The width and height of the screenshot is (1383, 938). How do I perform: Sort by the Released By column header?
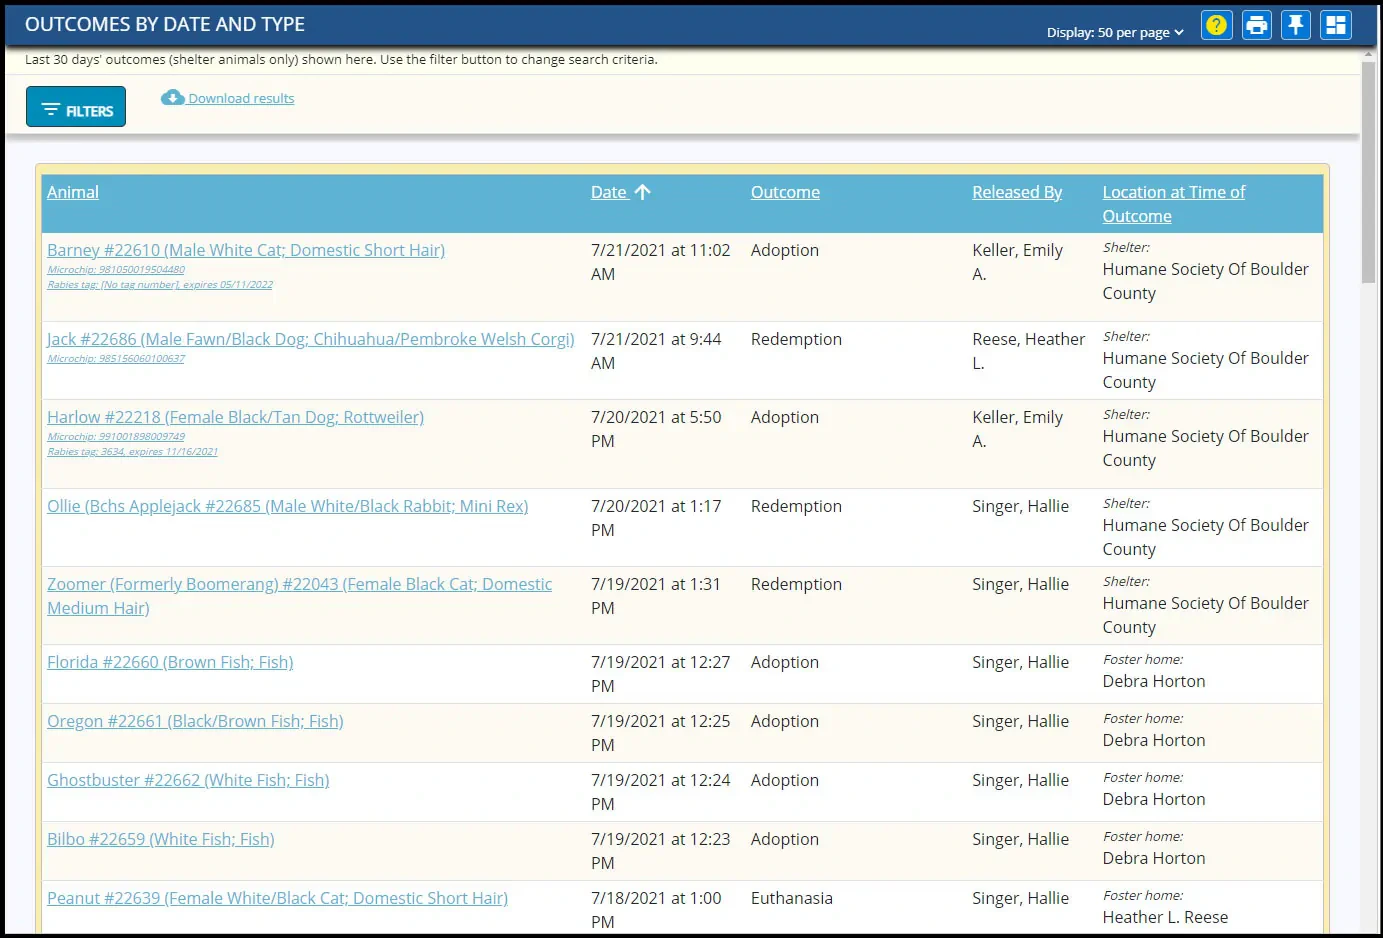click(x=1017, y=192)
